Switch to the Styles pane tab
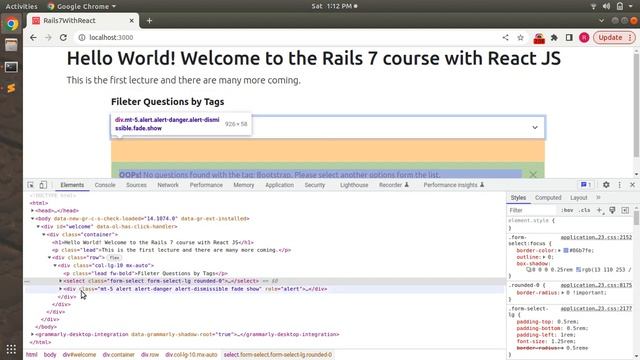This screenshot has height=360, width=640. point(518,198)
